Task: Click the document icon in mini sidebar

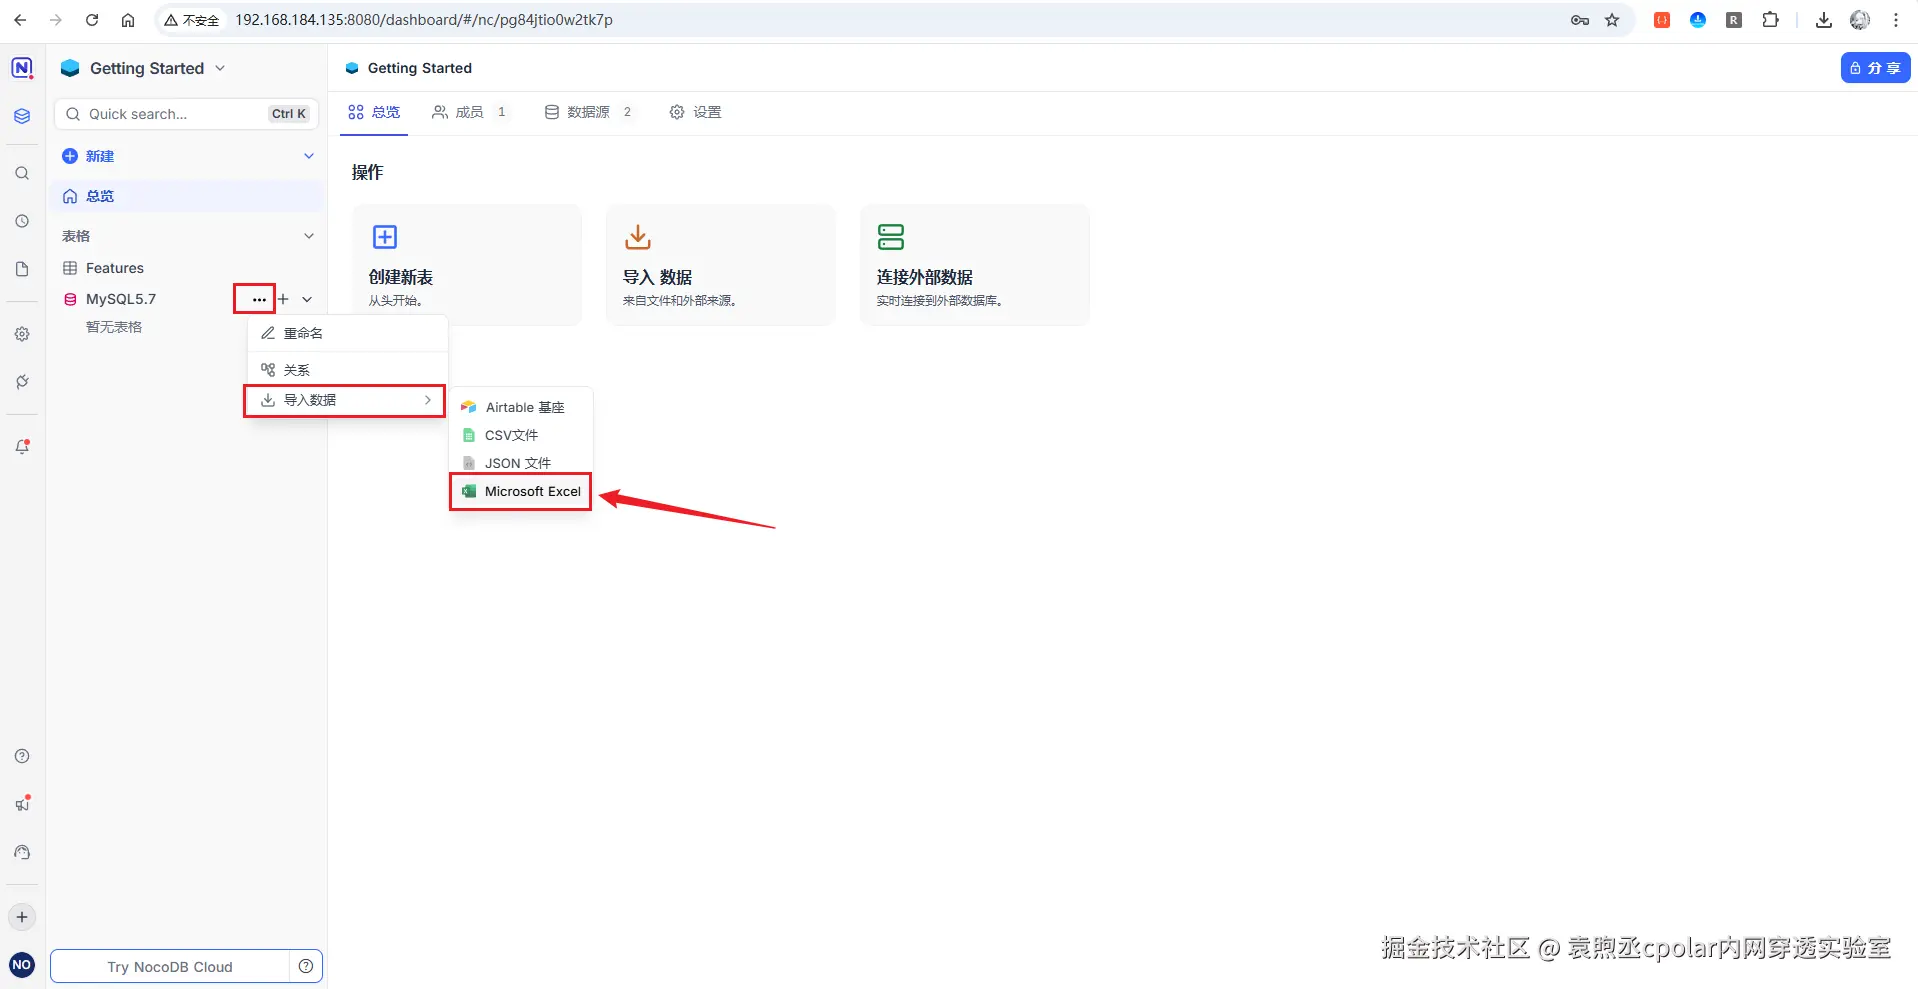Action: (22, 269)
